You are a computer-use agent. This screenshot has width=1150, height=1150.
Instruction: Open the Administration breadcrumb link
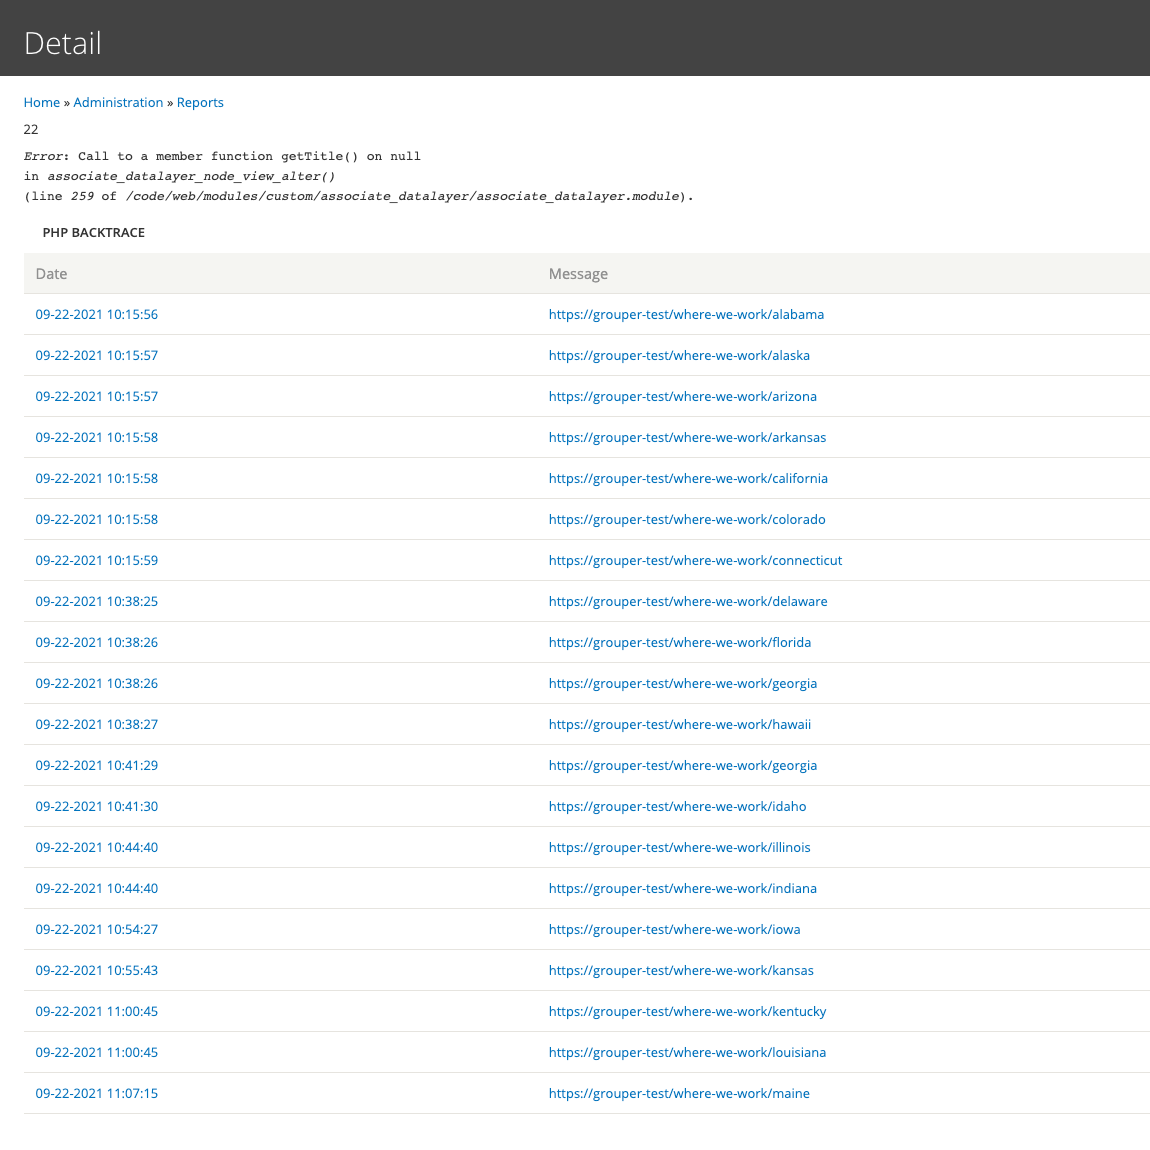click(118, 103)
